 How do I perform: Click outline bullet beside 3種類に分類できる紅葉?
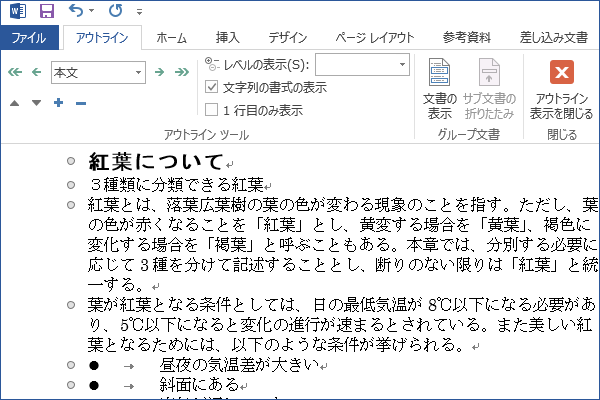(x=71, y=185)
